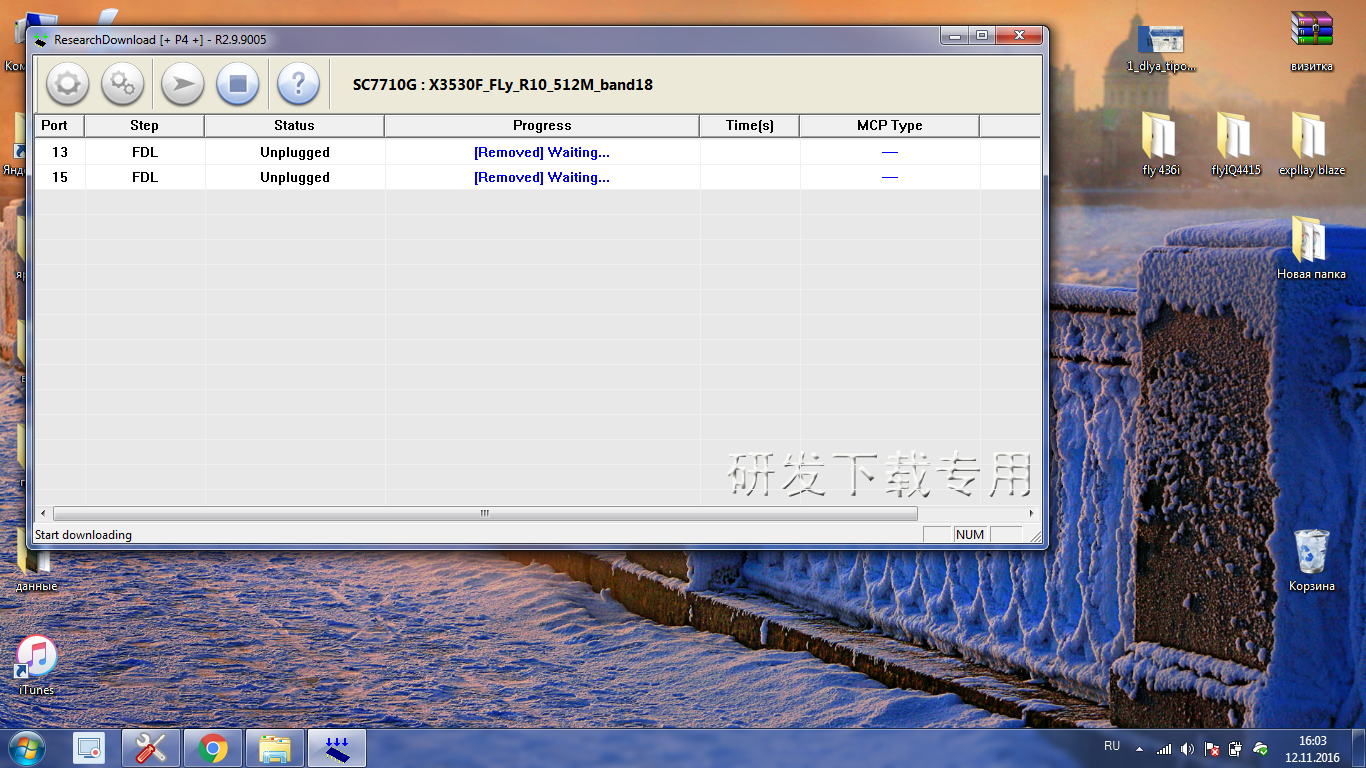Viewport: 1366px width, 768px height.
Task: Start downloading with the play icon
Action: click(182, 84)
